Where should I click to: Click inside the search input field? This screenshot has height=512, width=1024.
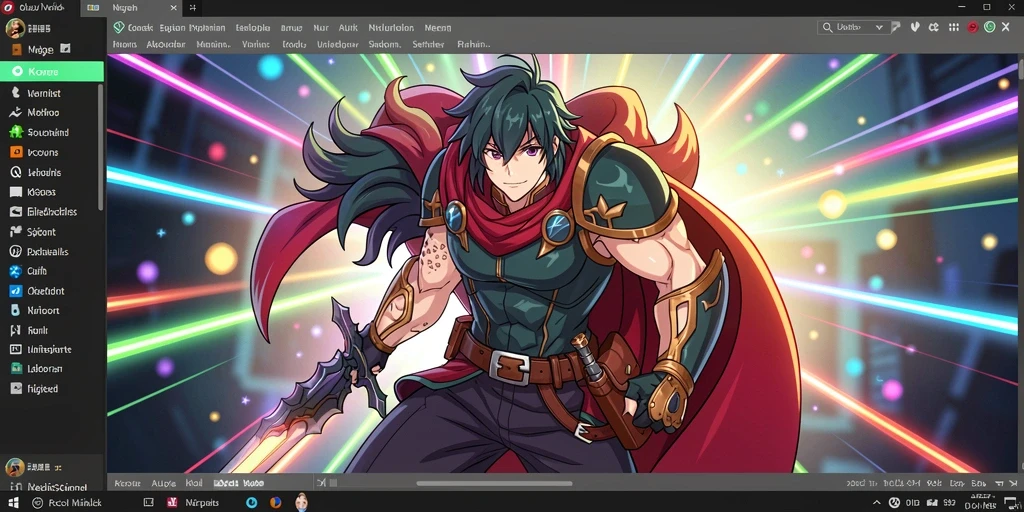pyautogui.click(x=853, y=27)
